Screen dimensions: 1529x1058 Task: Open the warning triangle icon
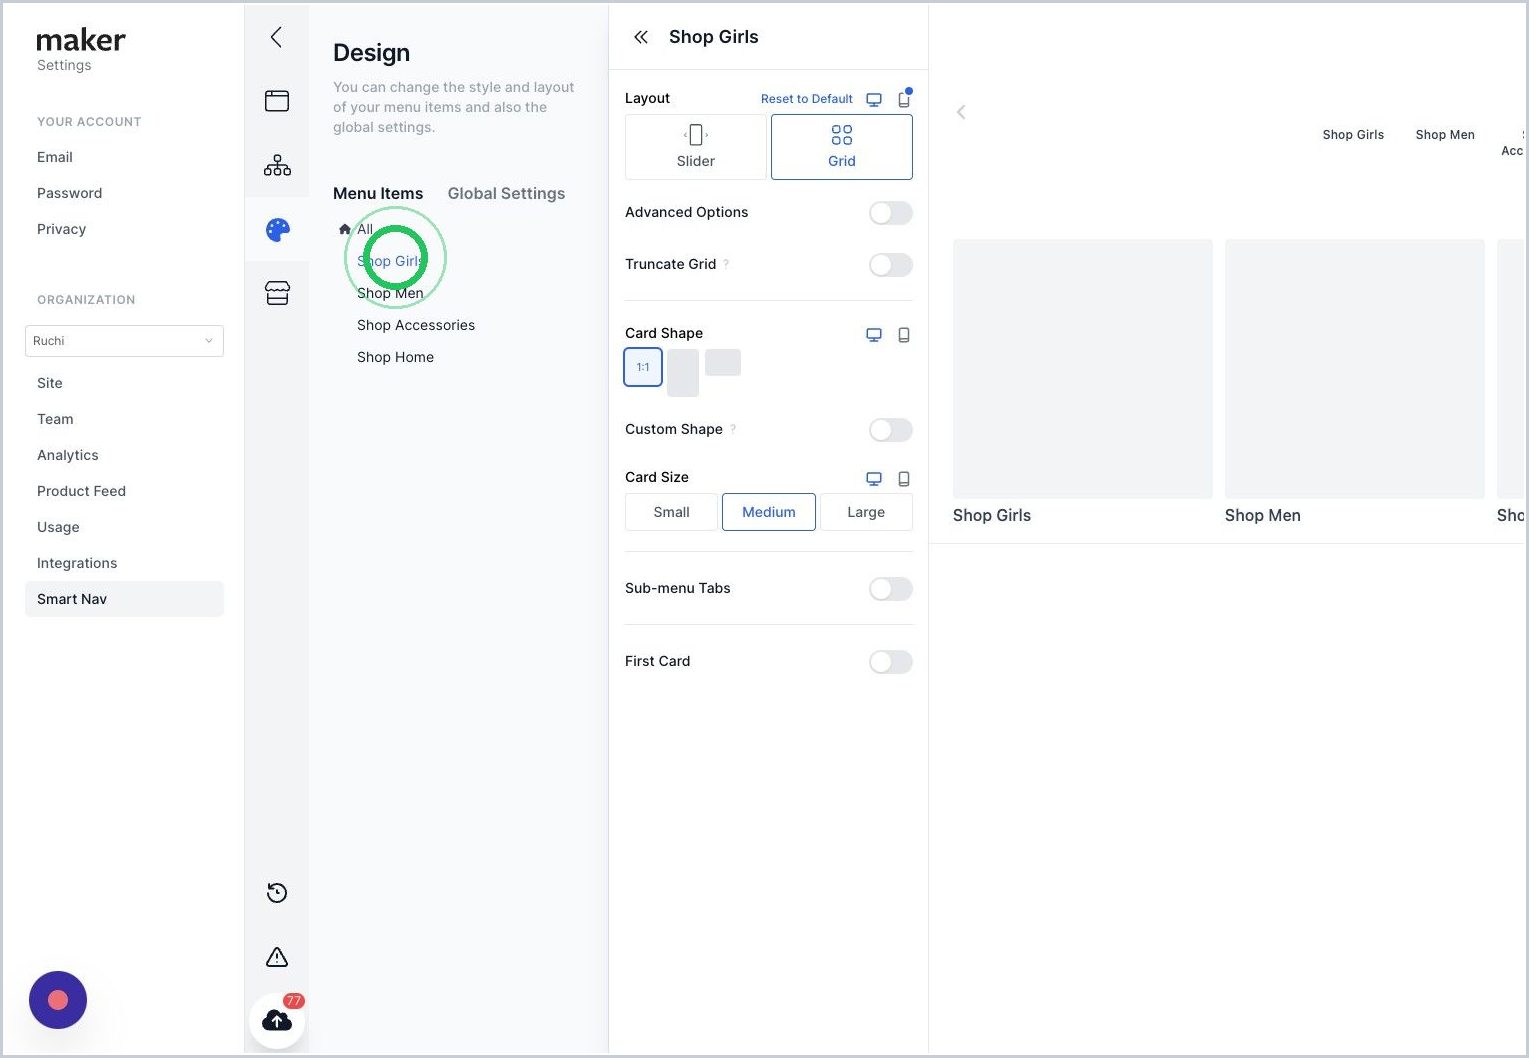277,957
